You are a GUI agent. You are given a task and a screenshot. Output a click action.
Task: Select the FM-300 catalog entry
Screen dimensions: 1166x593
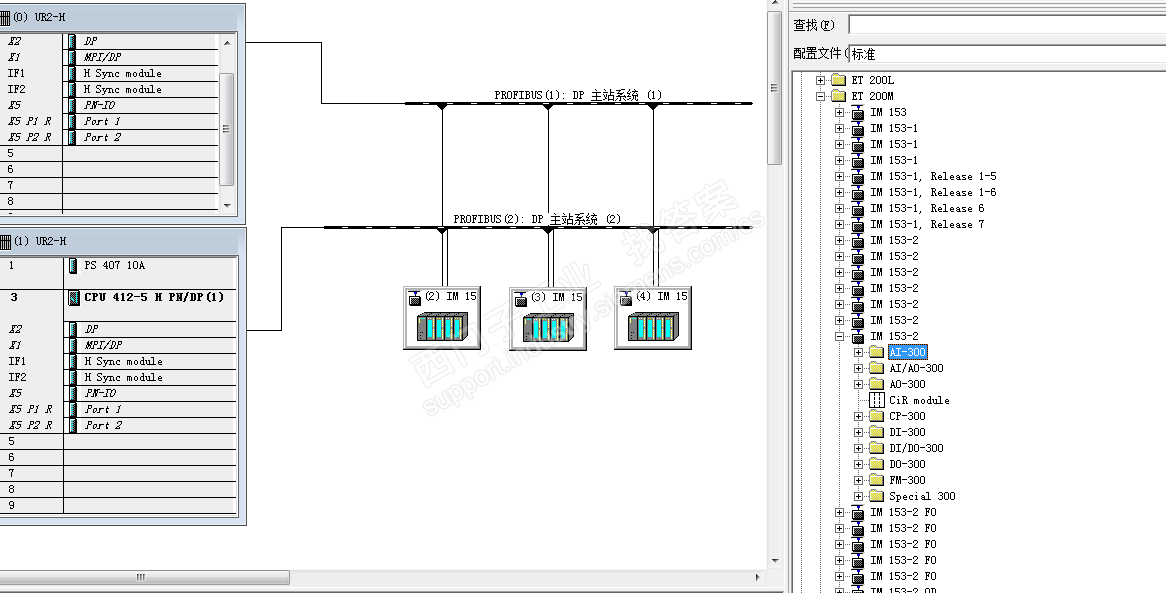(x=907, y=480)
